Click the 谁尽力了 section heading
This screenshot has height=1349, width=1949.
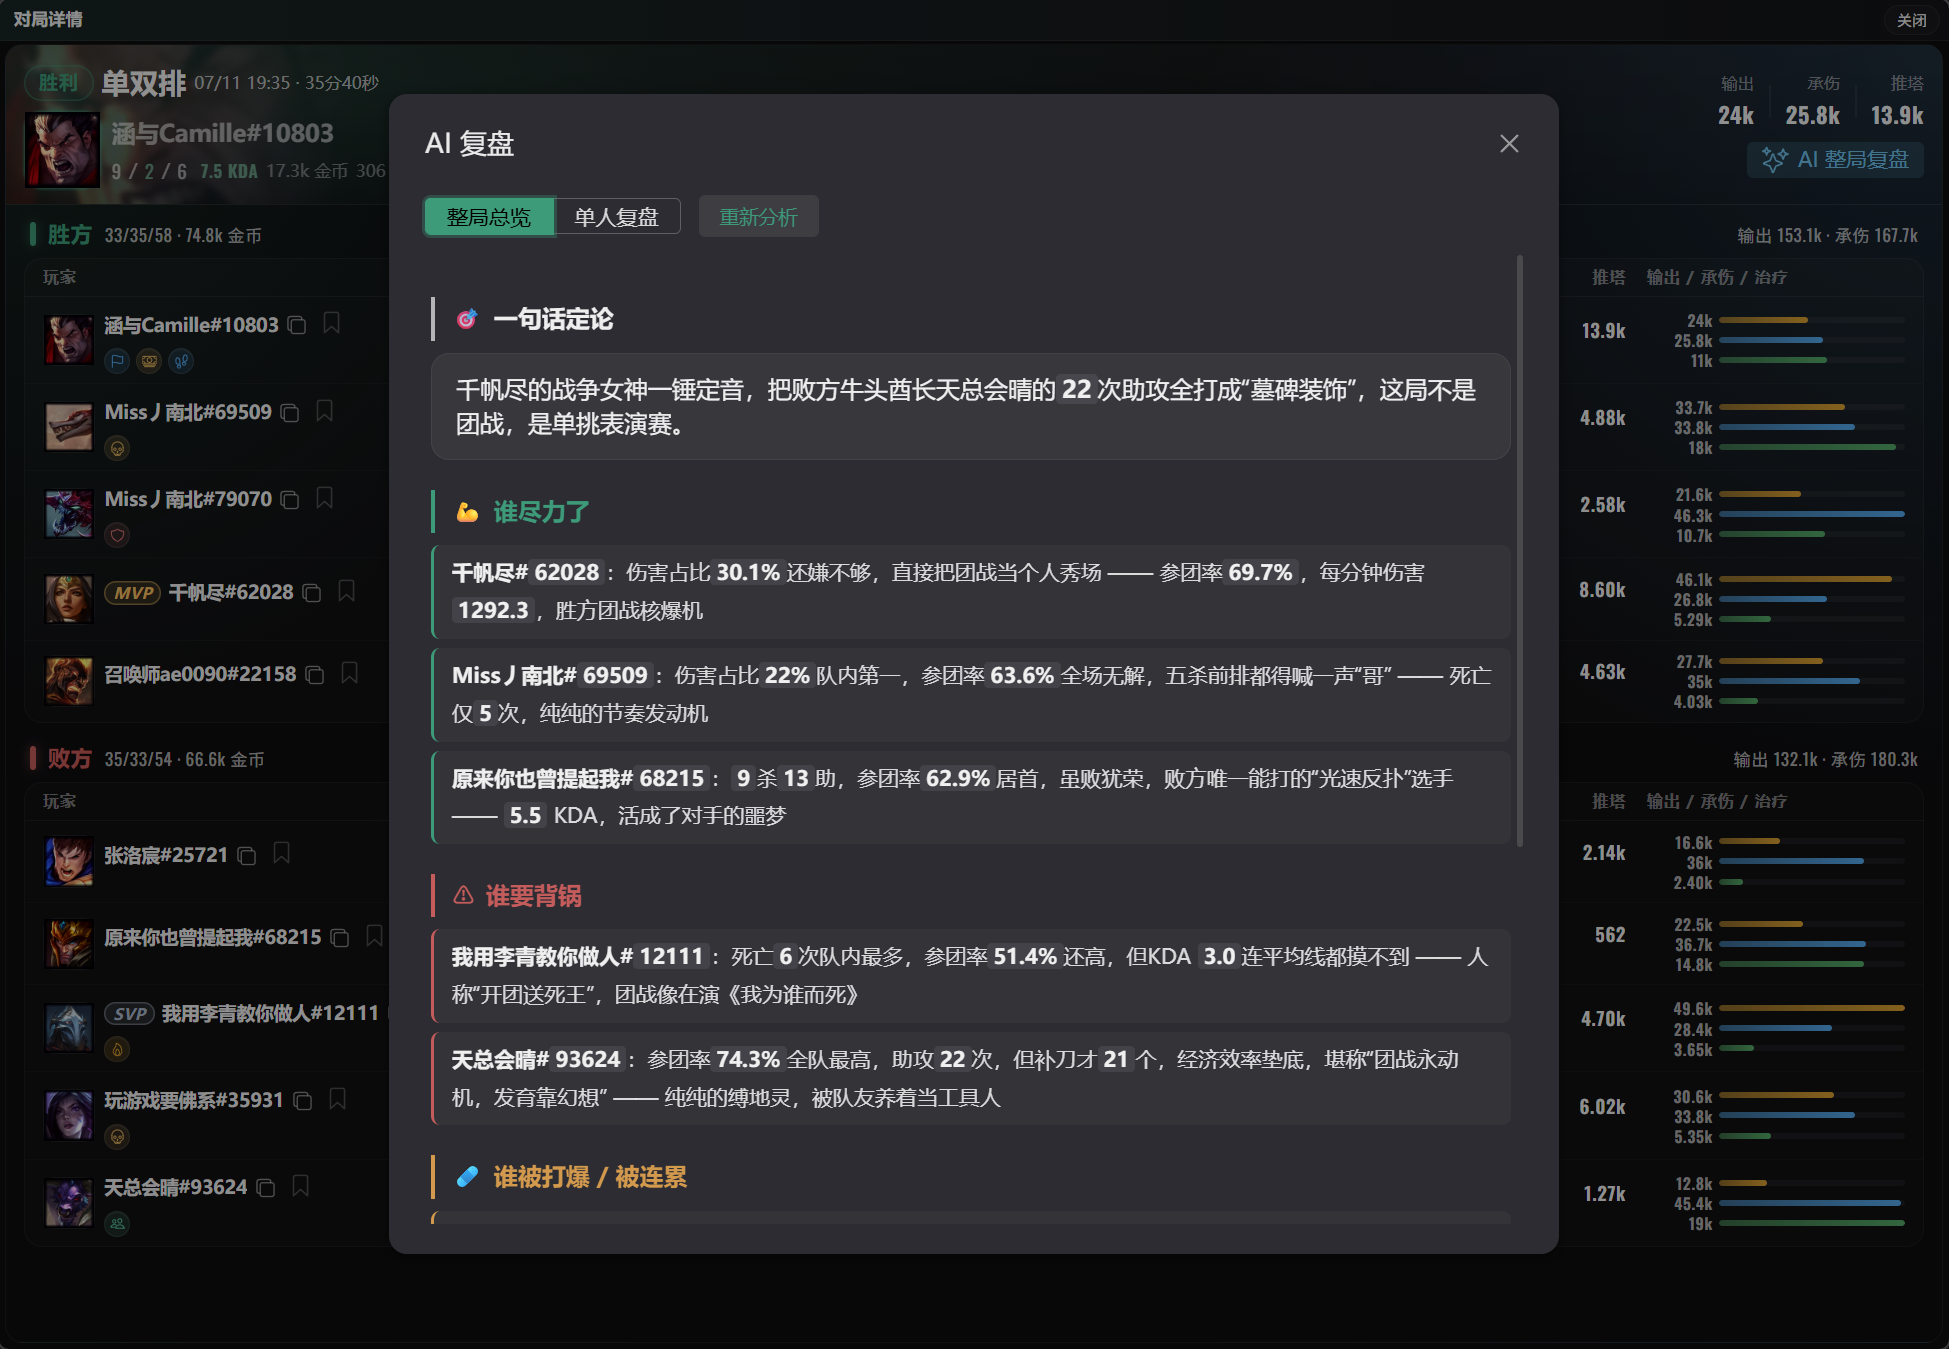[541, 512]
